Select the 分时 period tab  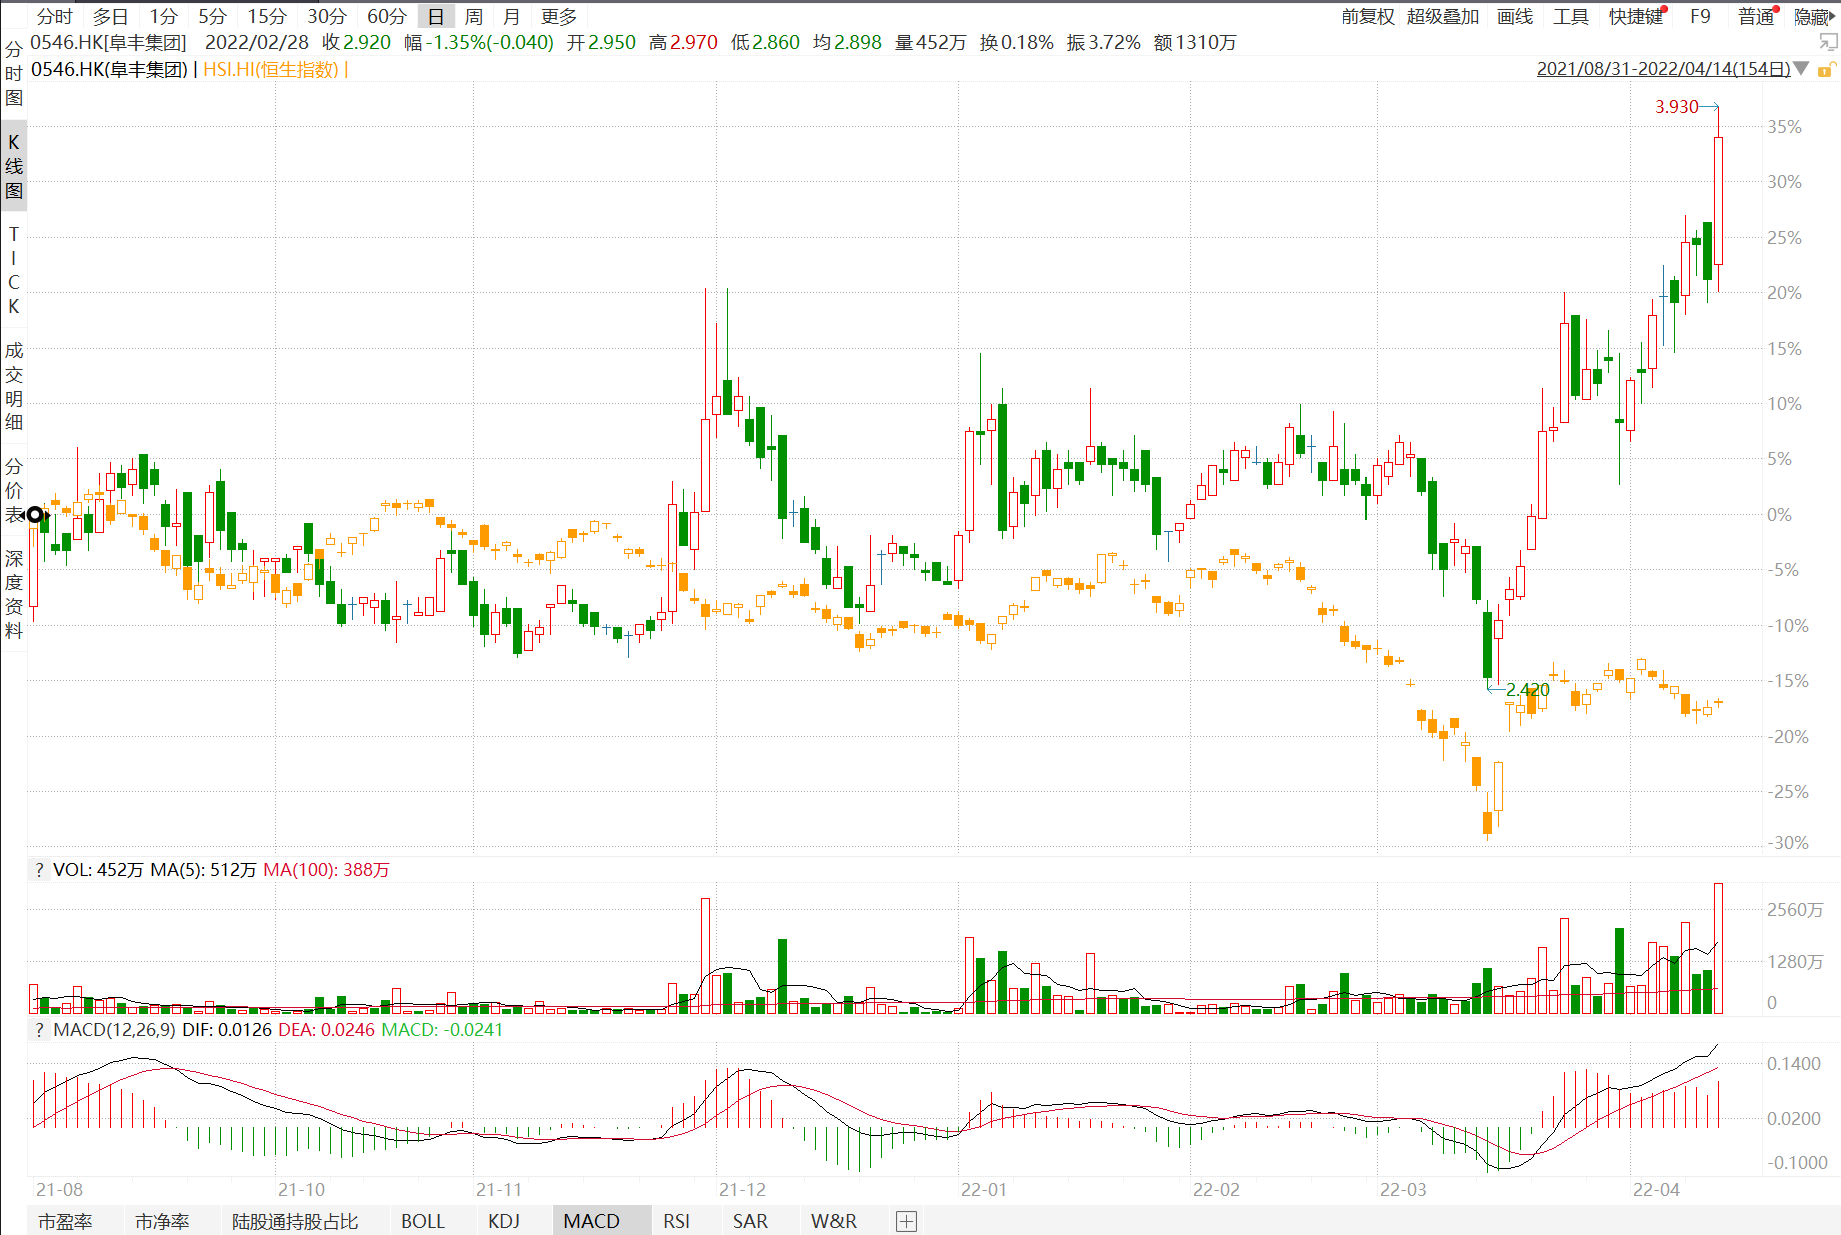coord(55,17)
